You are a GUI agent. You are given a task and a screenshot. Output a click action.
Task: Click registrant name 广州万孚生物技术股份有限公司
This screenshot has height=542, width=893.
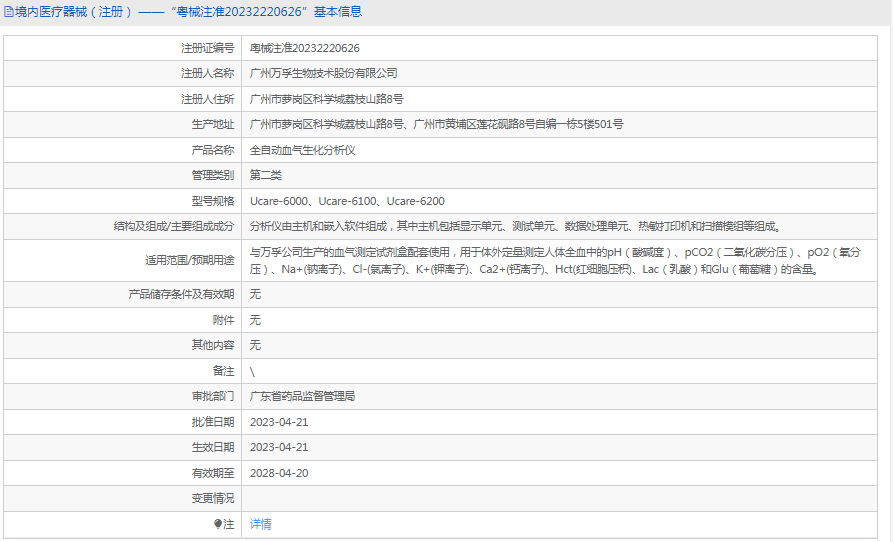pyautogui.click(x=323, y=73)
